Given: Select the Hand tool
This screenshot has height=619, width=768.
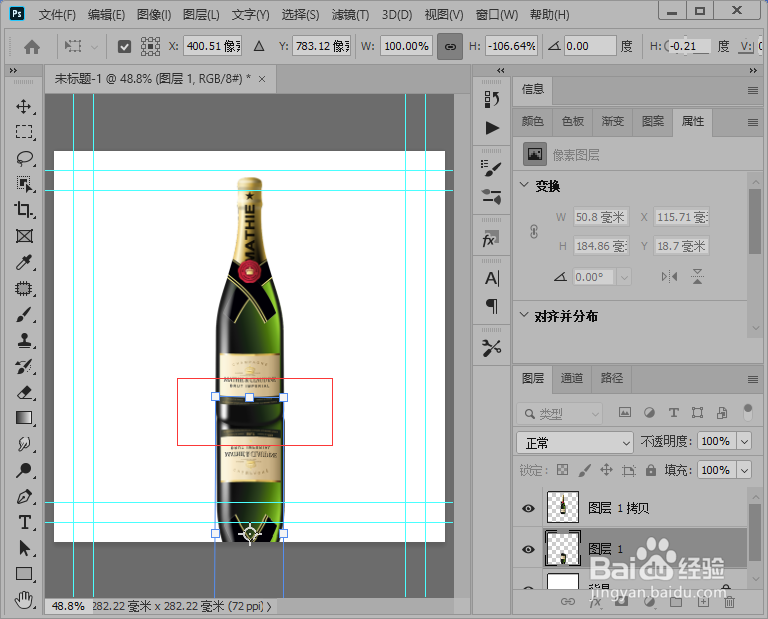Looking at the screenshot, I should coord(24,599).
